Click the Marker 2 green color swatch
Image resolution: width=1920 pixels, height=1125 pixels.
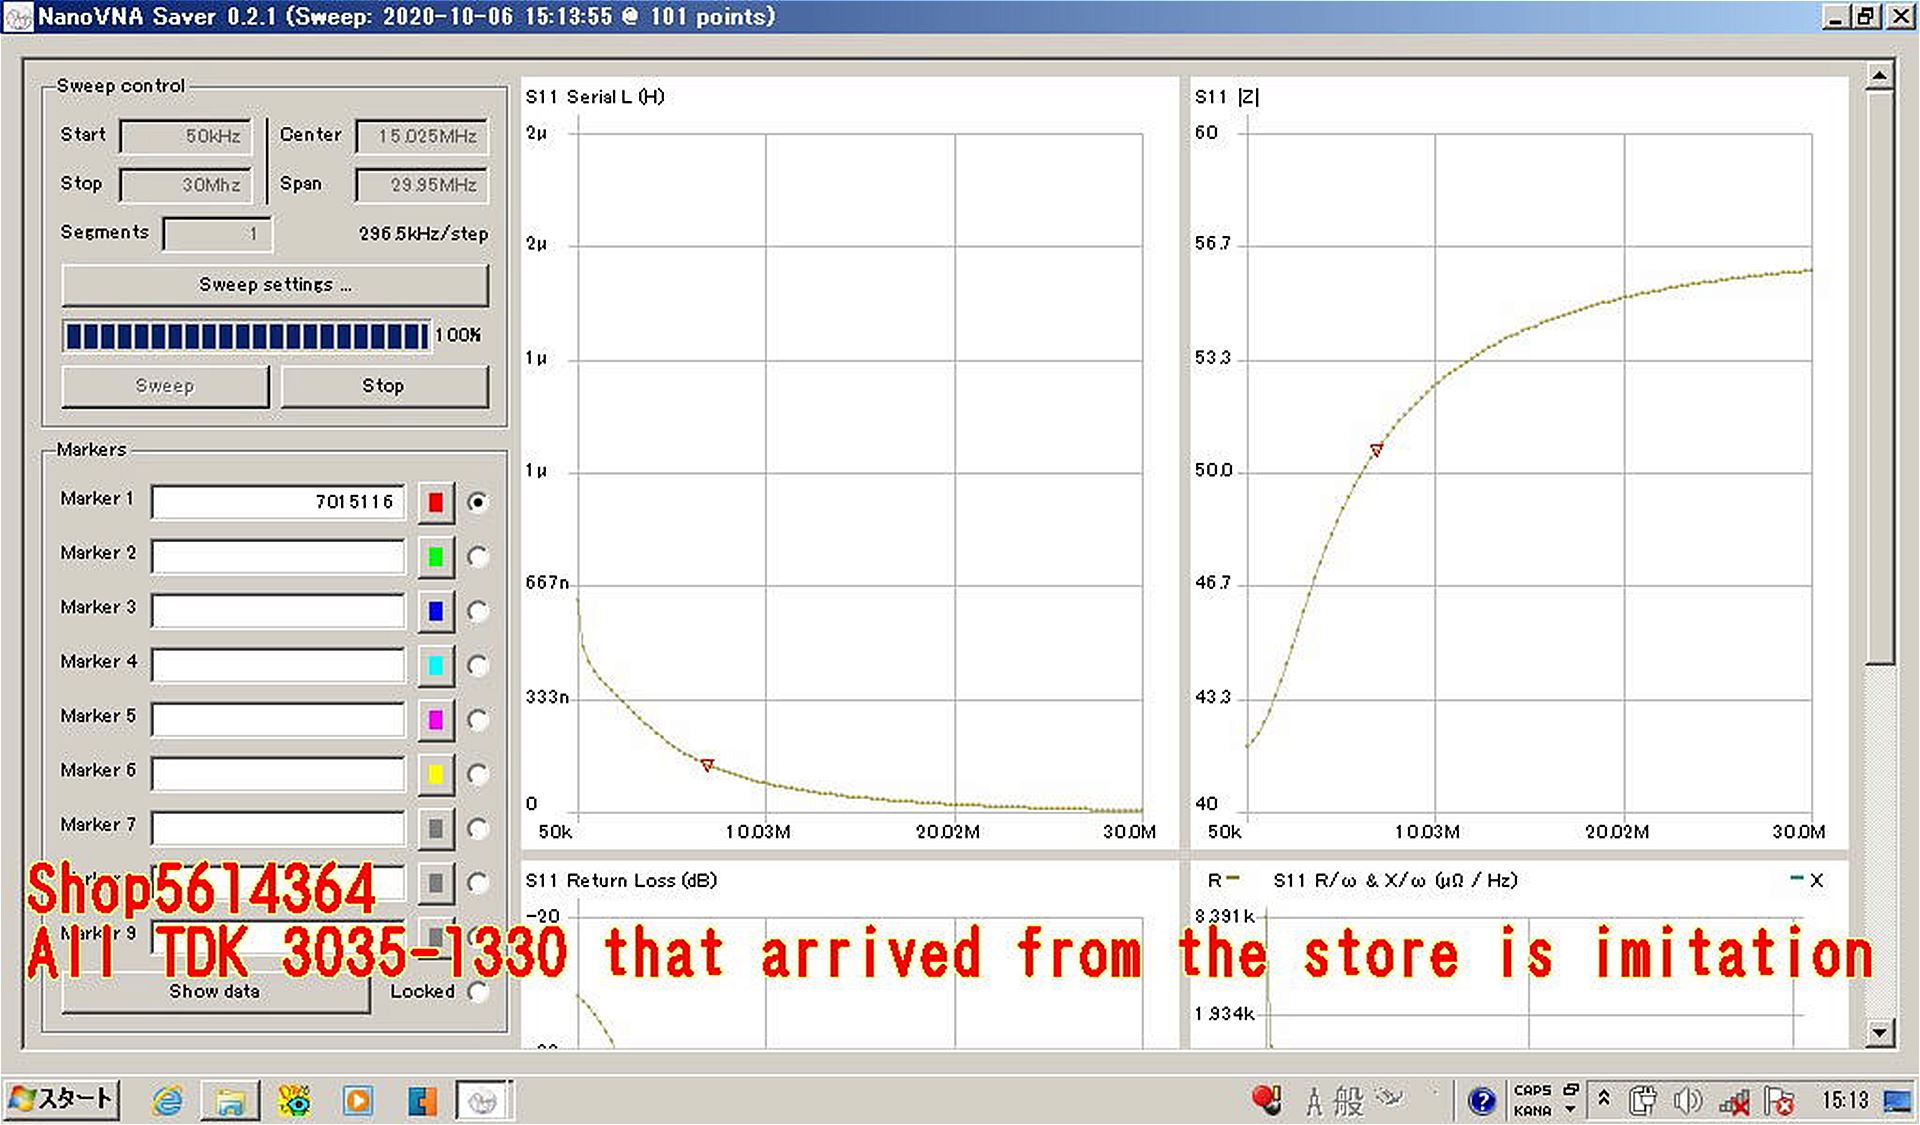click(x=436, y=557)
